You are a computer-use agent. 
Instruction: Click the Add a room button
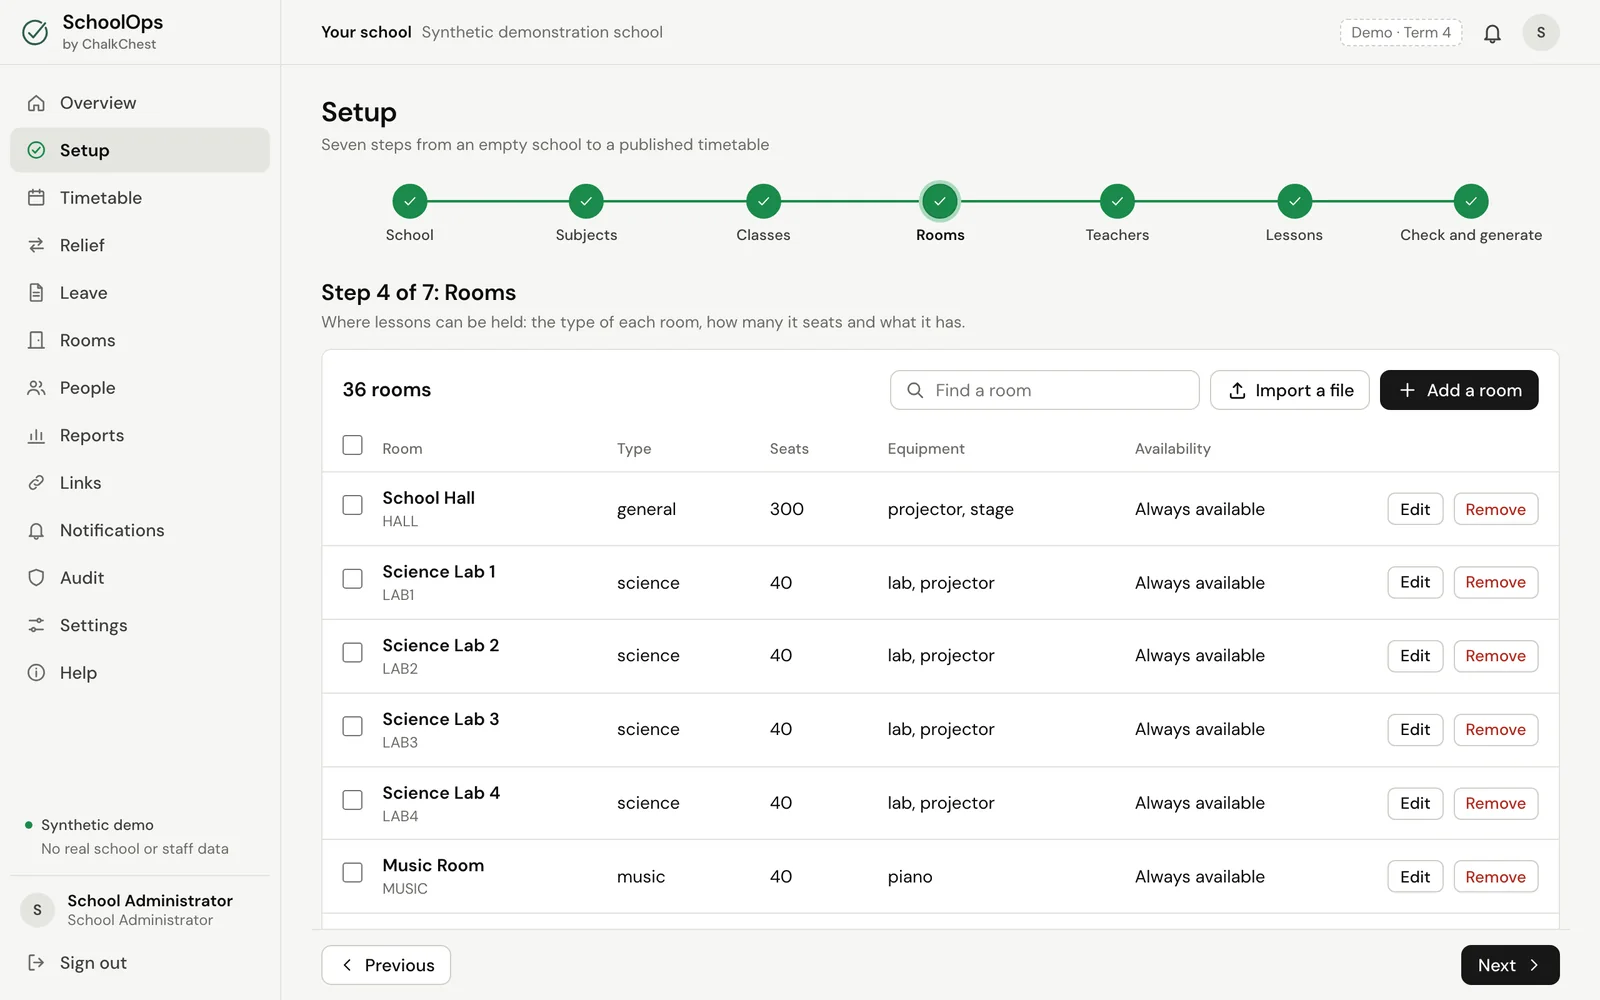click(1459, 390)
